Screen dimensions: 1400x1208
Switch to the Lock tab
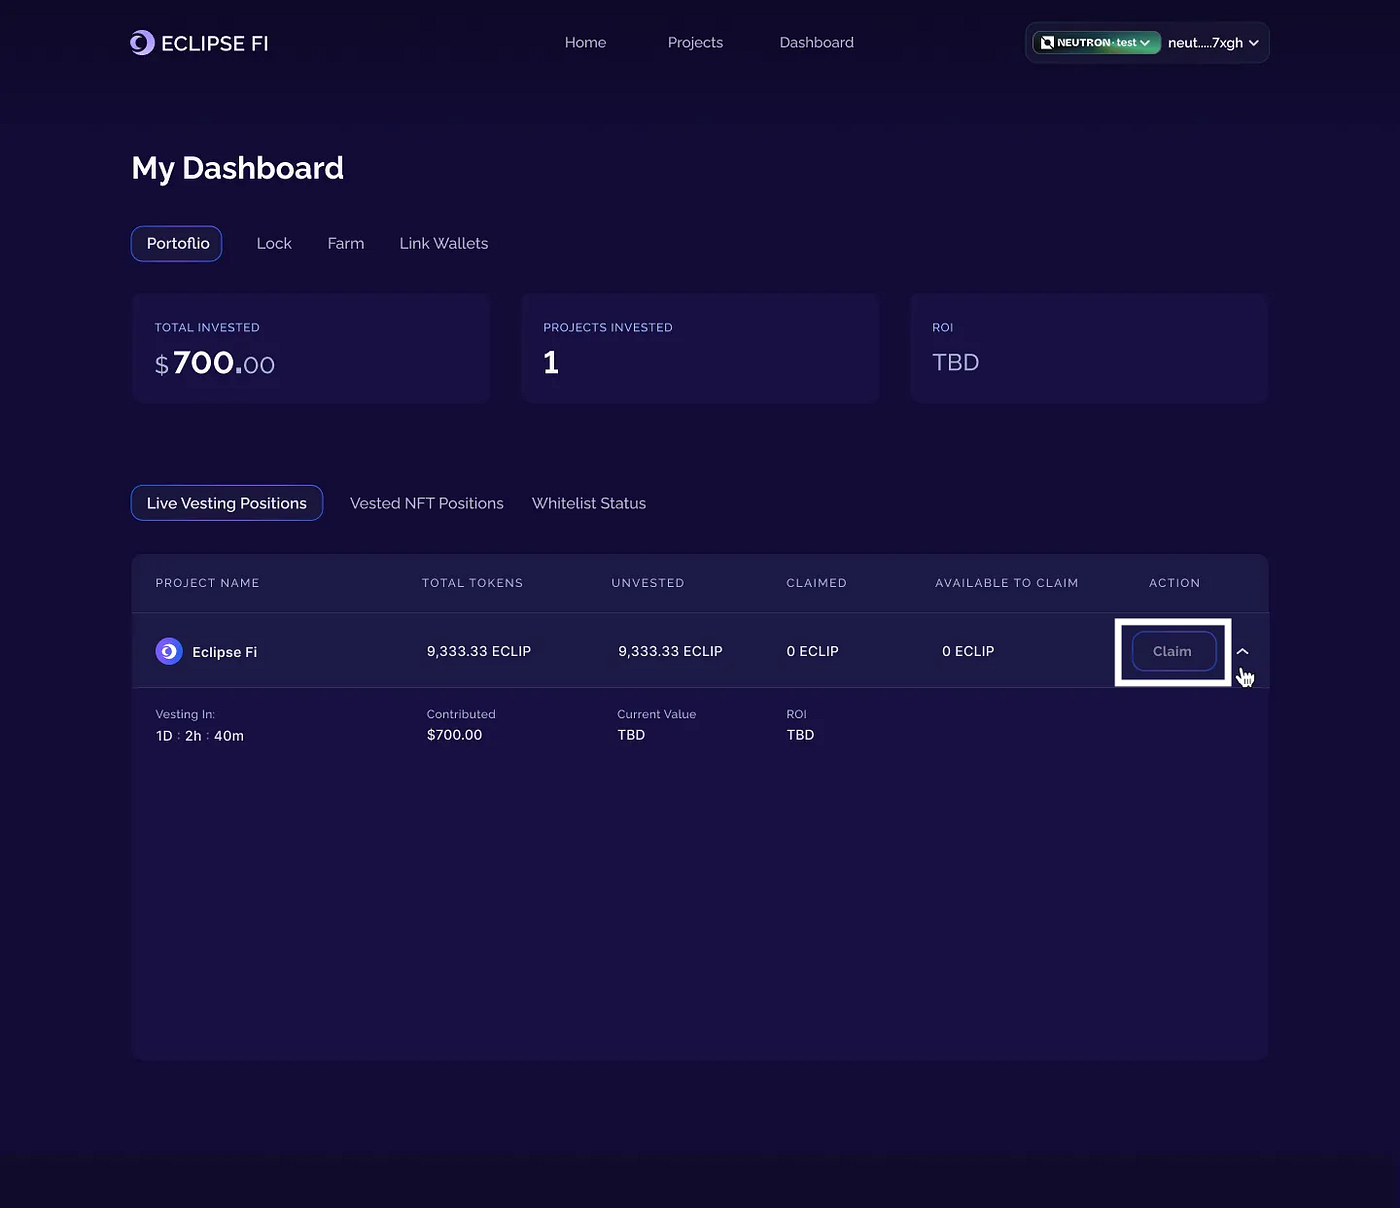click(274, 243)
